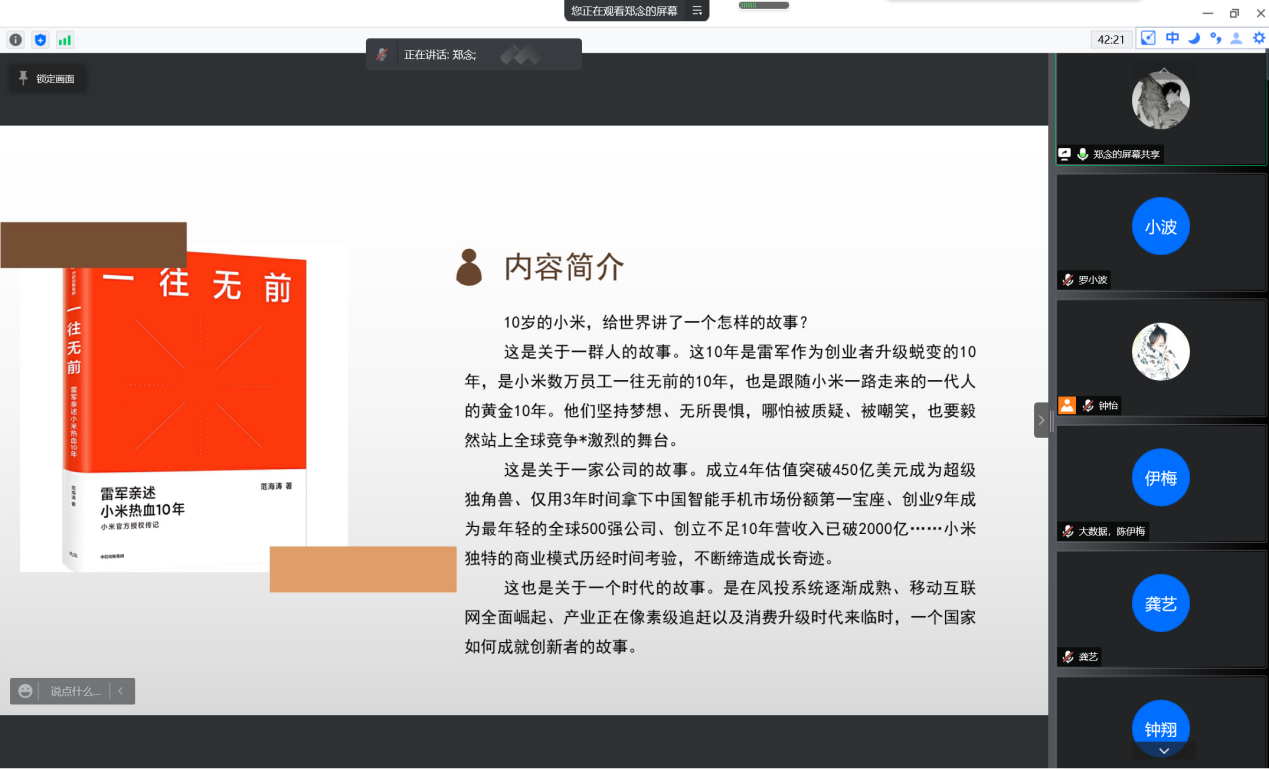Select 小波 participant video tile
The width and height of the screenshot is (1269, 770).
tap(1160, 227)
